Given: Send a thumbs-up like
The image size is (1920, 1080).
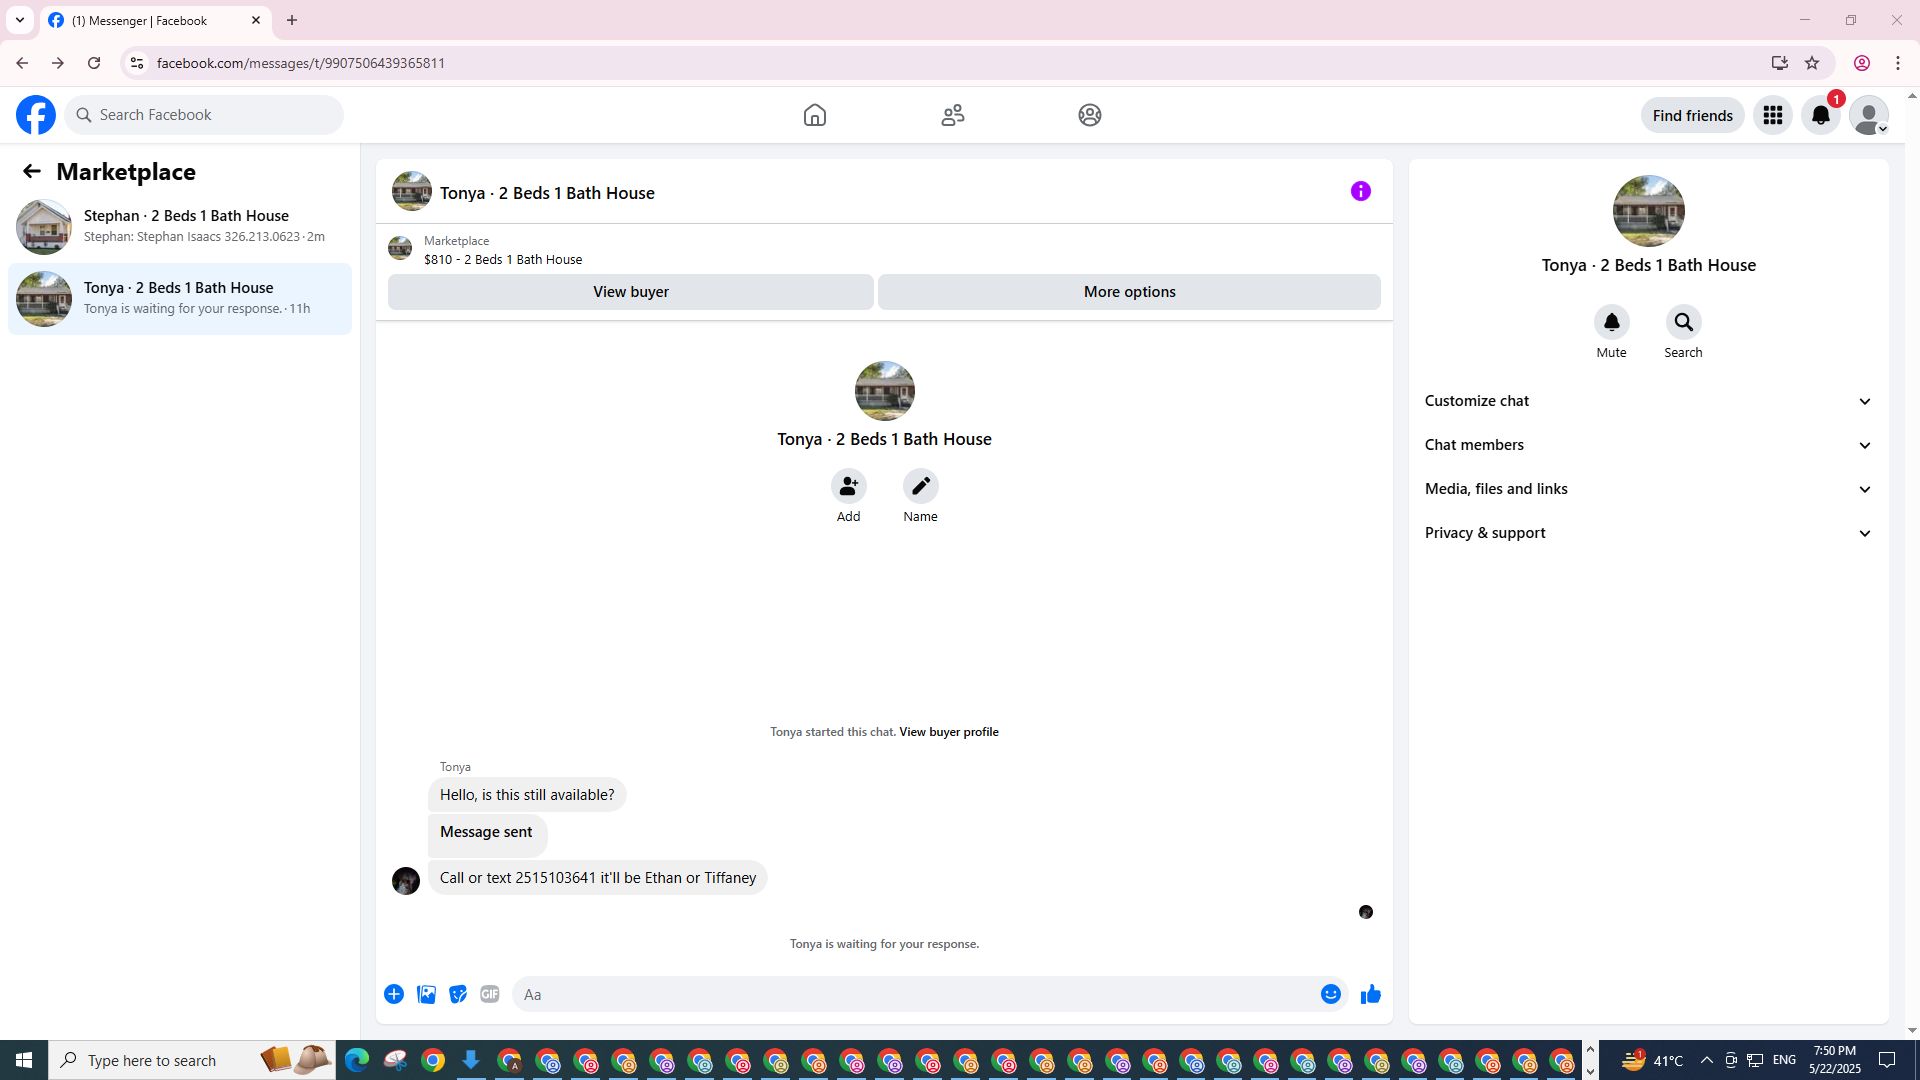Looking at the screenshot, I should pyautogui.click(x=1371, y=994).
